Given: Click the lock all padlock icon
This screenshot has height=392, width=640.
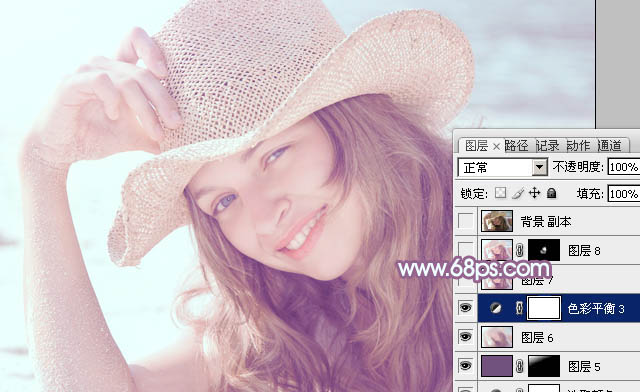Looking at the screenshot, I should pos(551,193).
